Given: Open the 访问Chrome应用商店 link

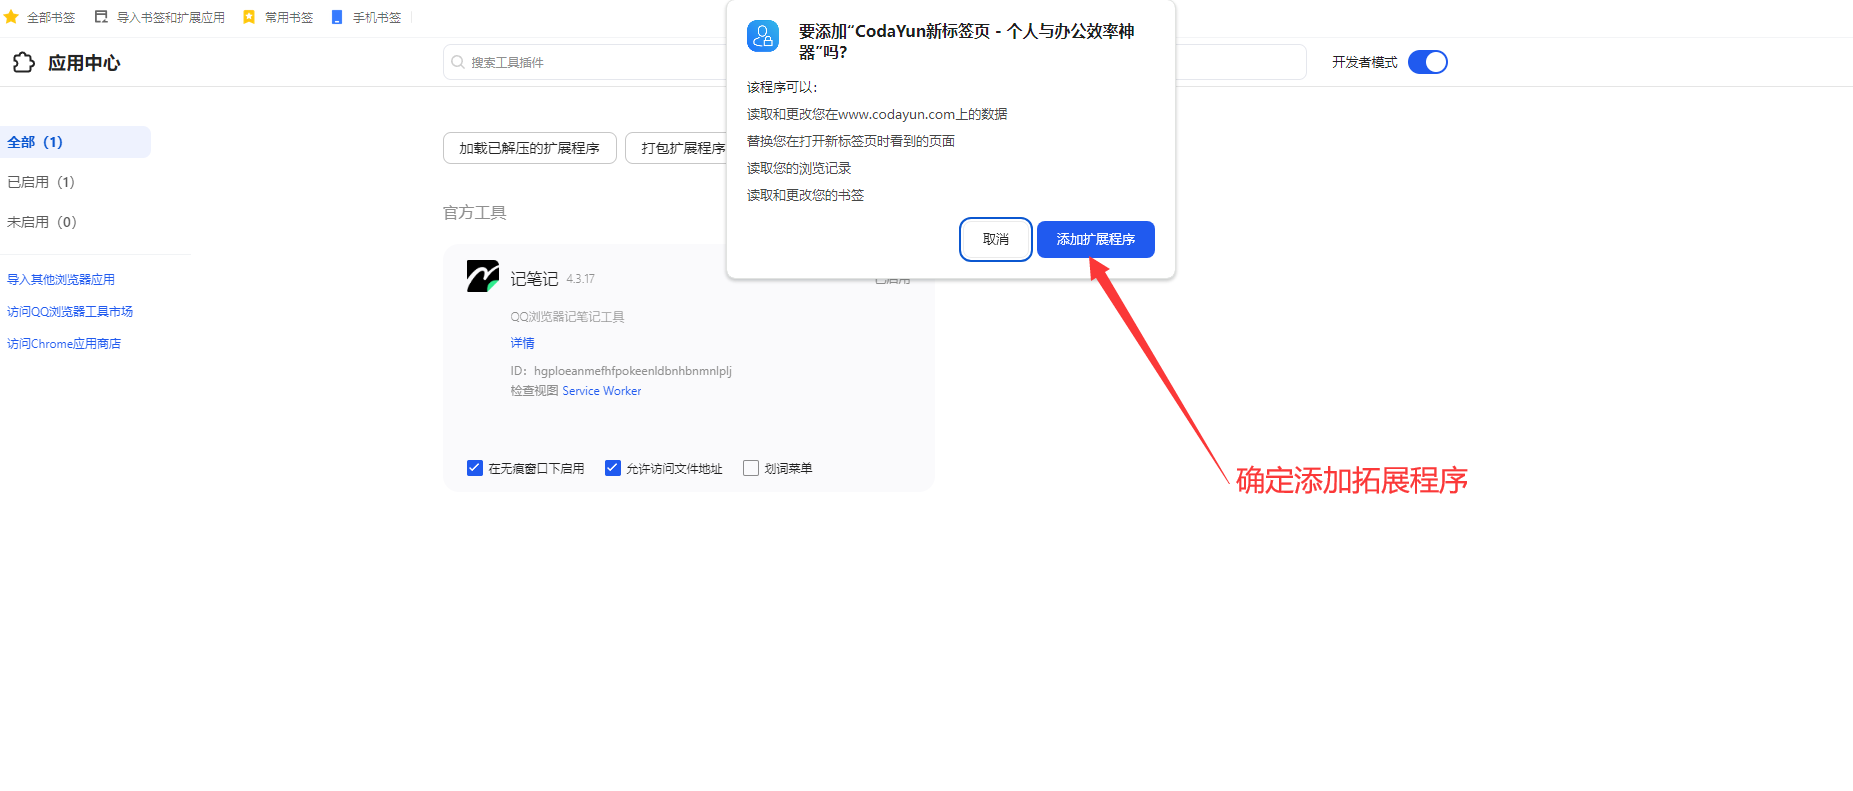Looking at the screenshot, I should [64, 344].
